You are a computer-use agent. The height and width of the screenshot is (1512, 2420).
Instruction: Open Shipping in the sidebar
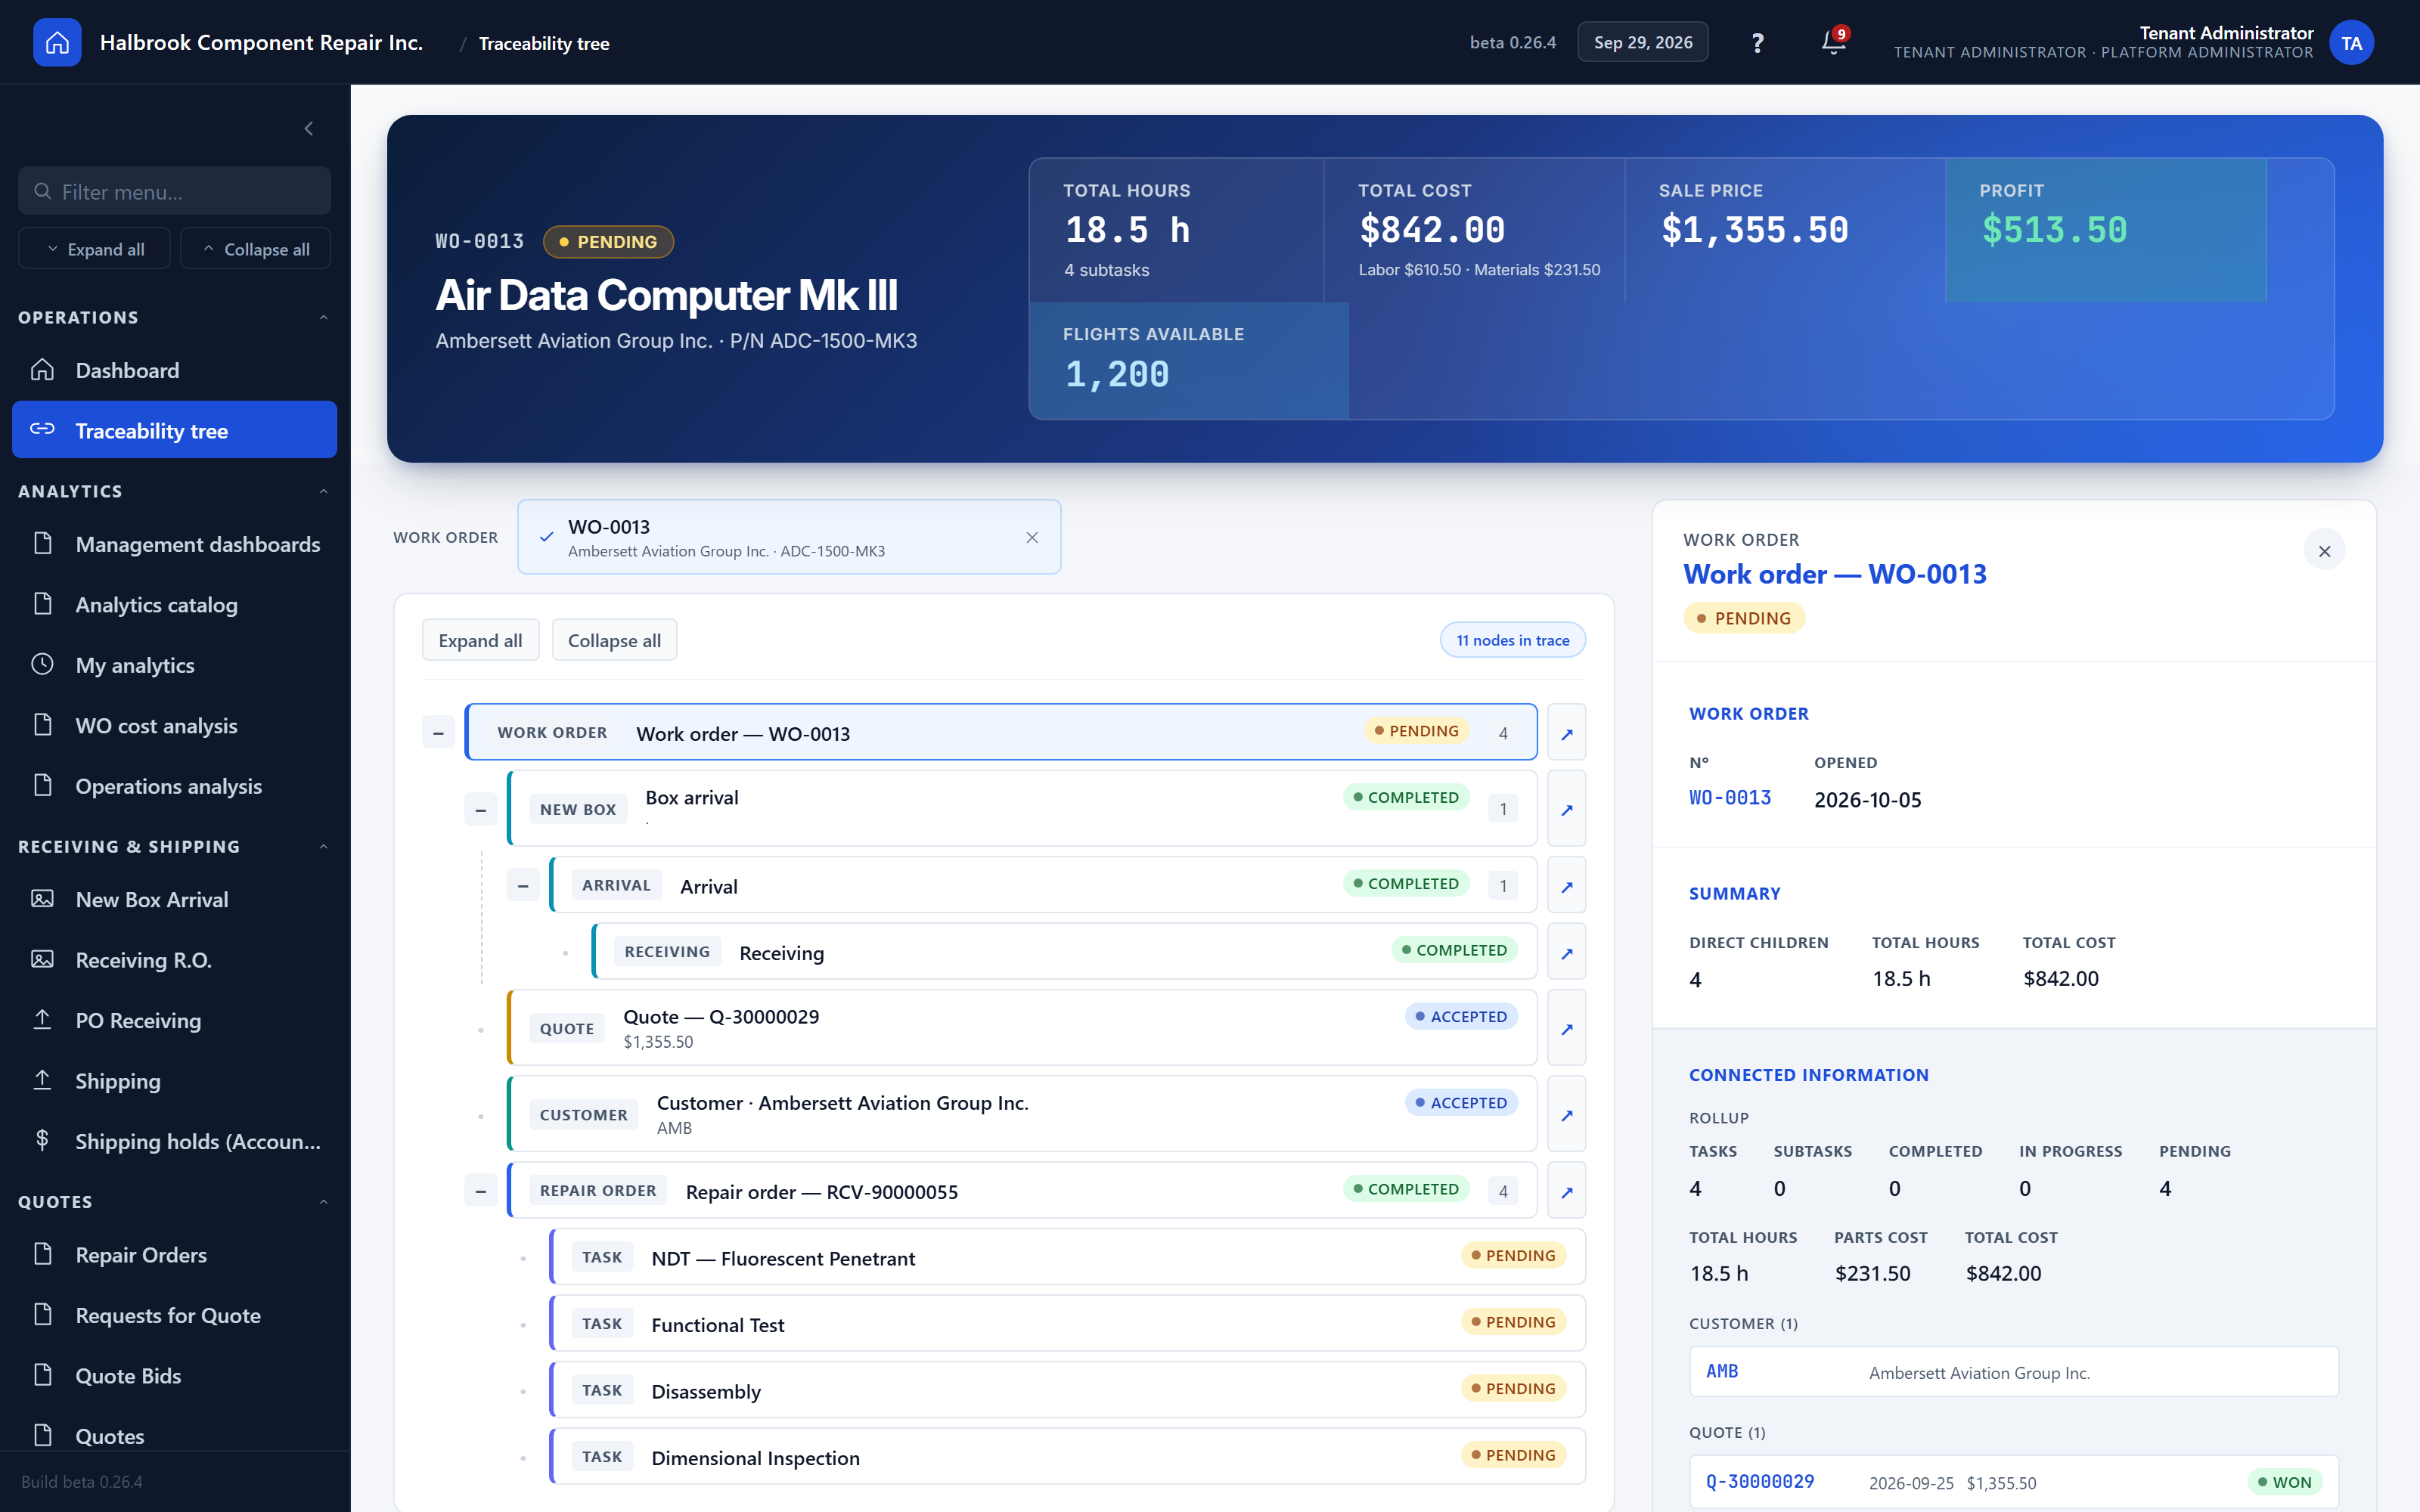point(174,1081)
